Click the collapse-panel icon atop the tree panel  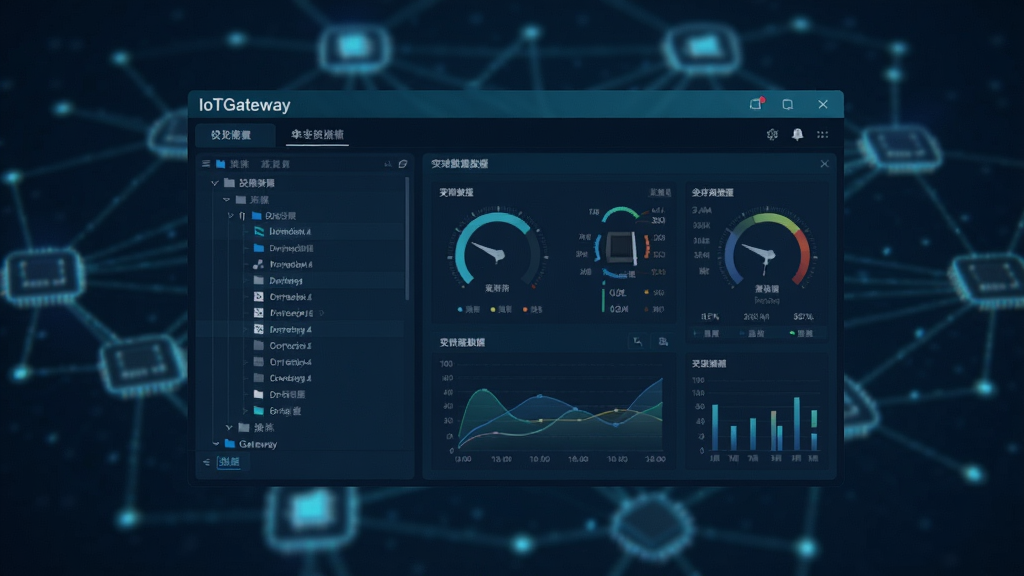coord(403,163)
